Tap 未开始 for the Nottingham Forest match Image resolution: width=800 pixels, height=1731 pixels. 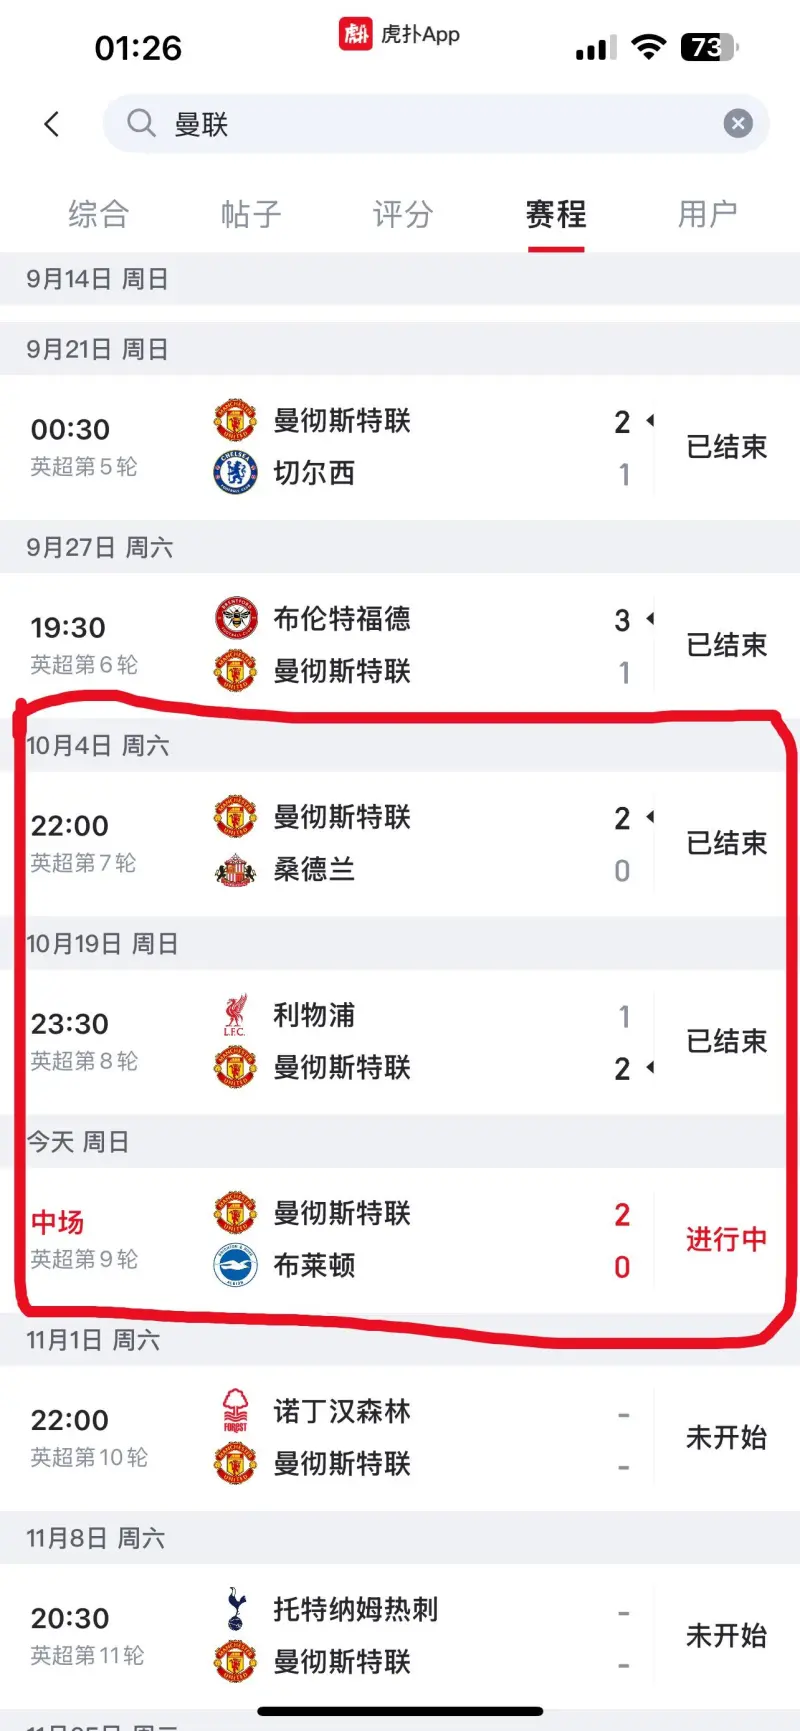726,1438
